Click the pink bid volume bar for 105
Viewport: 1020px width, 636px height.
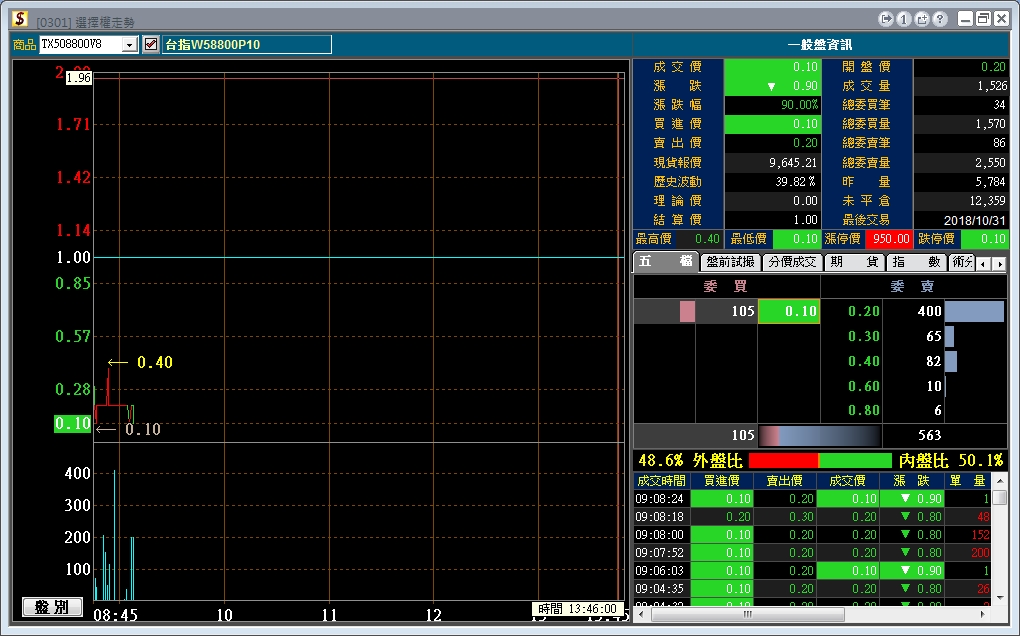pos(687,311)
